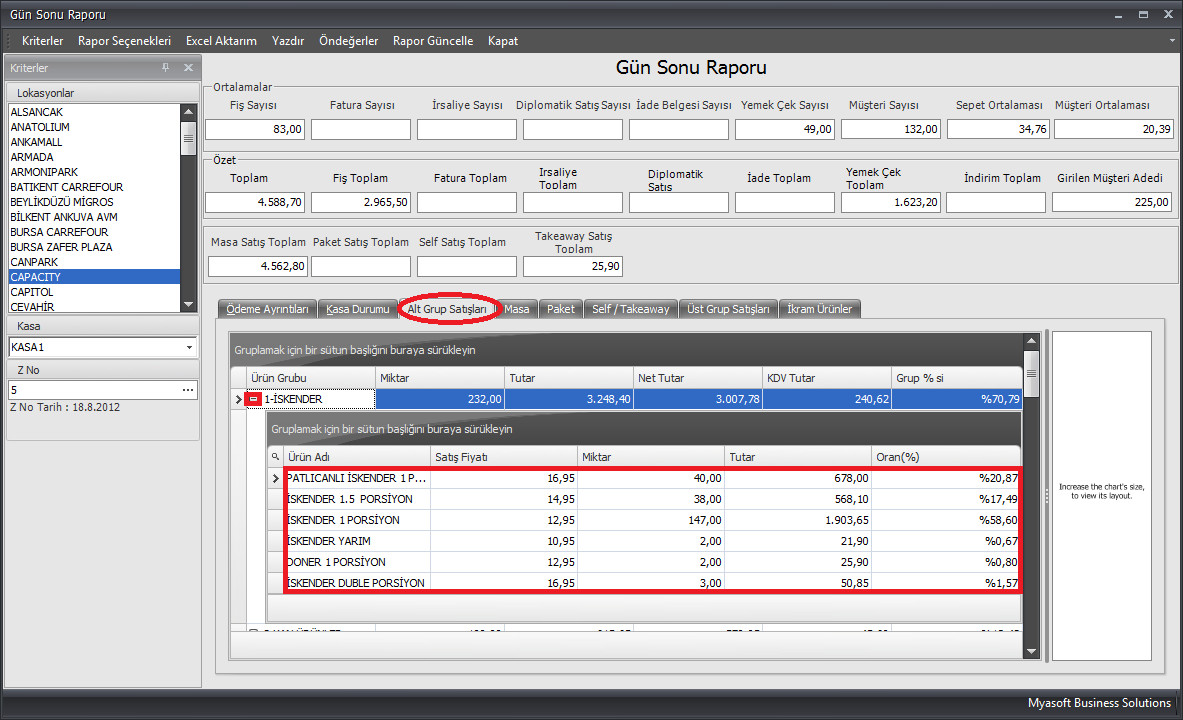Sort by the top grid Miktar column header
Screen dimensions: 1183x720
click(x=440, y=377)
